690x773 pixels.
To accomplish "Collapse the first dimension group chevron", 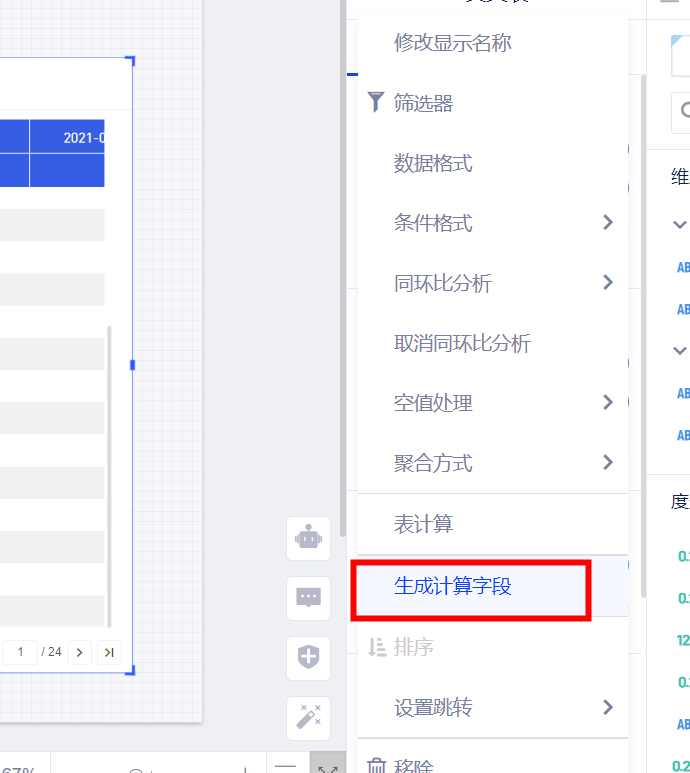I will 680,225.
